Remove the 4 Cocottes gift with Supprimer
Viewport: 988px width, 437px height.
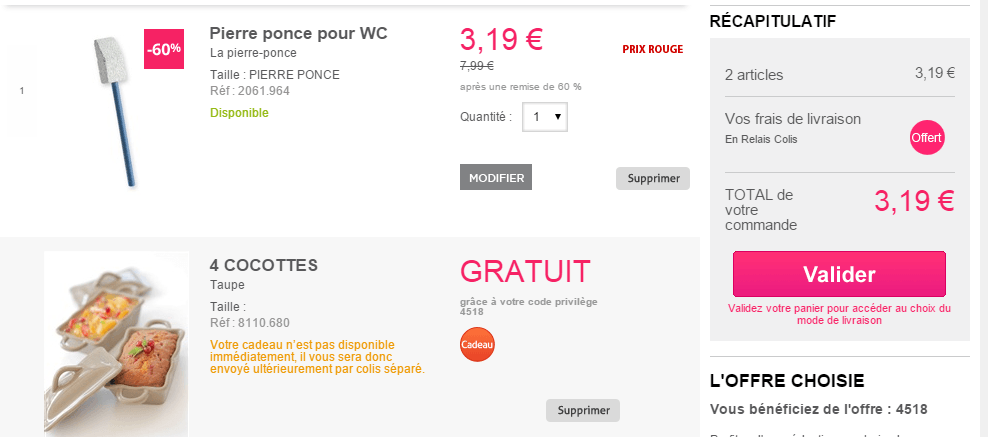(583, 410)
